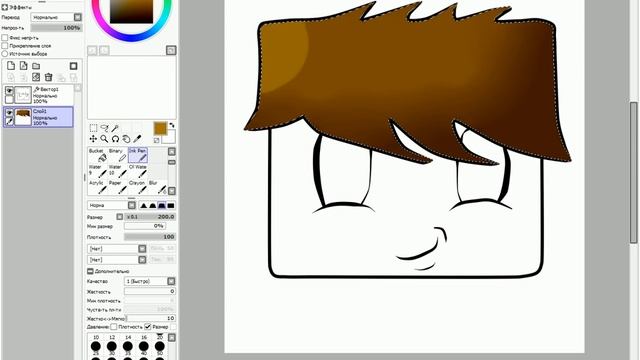Click the swatch panel corner button
Viewport: 640px width, 360px height.
coord(171,50)
